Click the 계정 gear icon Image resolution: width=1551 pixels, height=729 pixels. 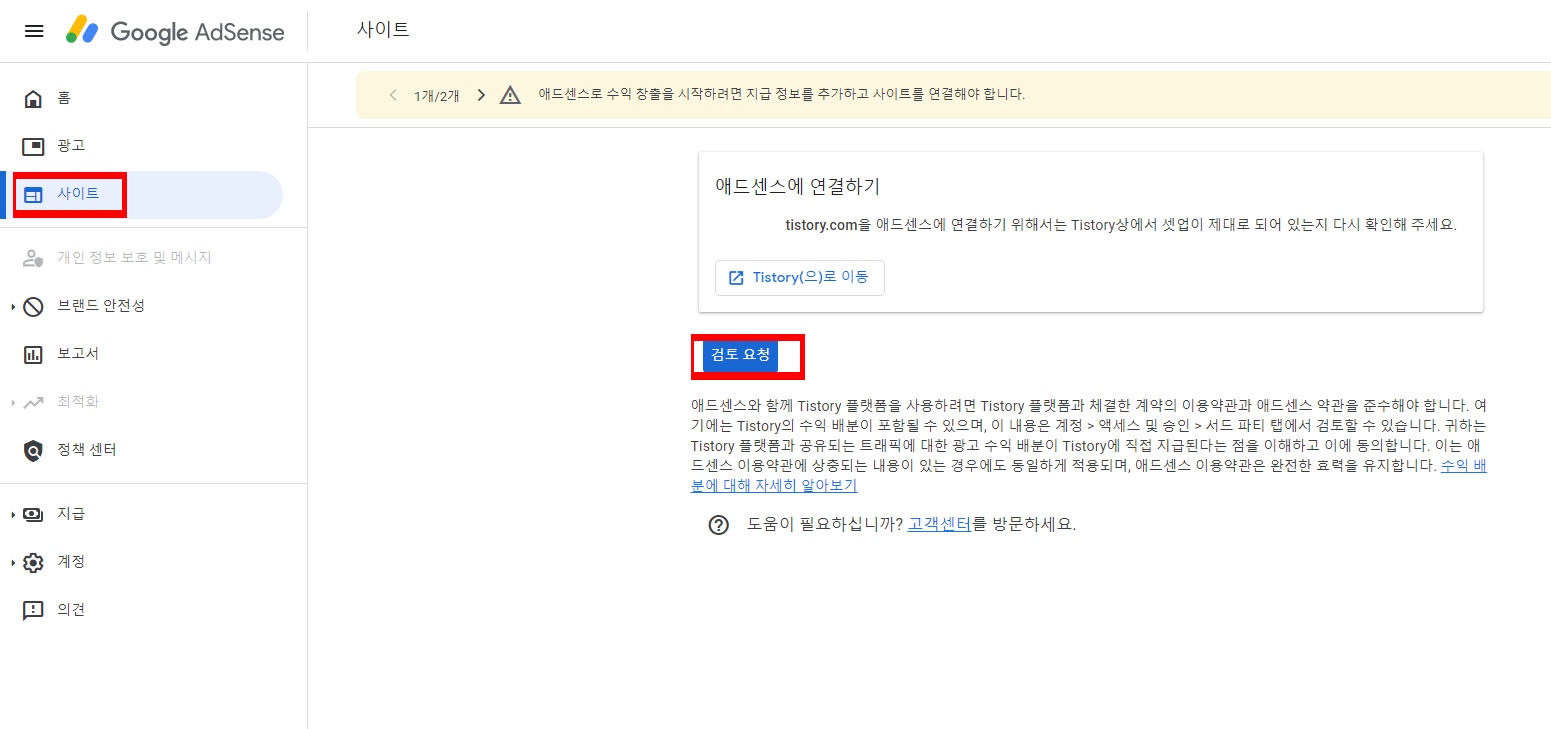click(33, 562)
